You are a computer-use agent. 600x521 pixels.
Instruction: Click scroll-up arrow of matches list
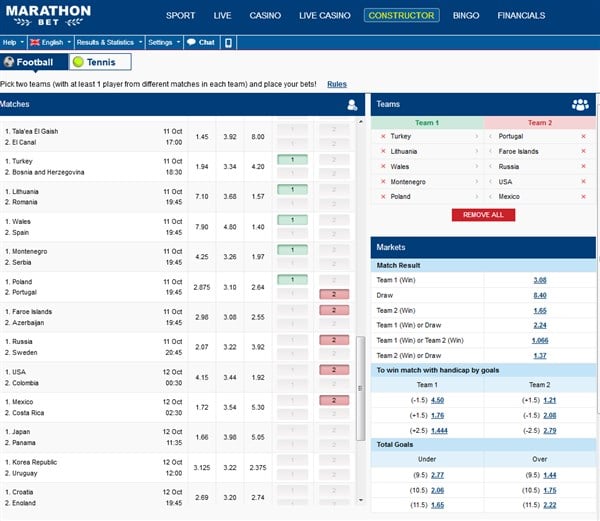coord(360,122)
